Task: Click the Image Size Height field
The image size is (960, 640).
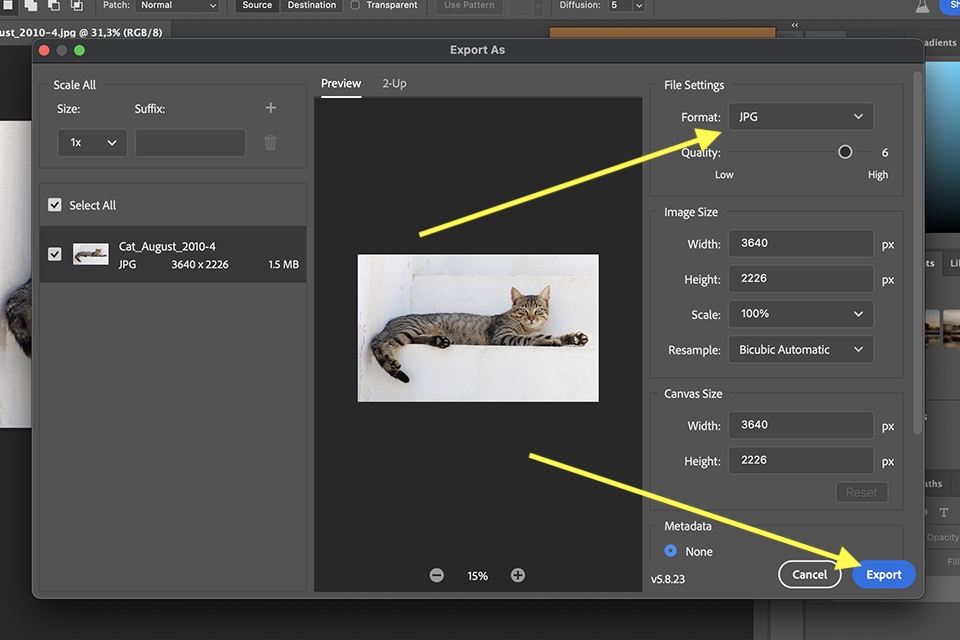Action: [x=801, y=279]
